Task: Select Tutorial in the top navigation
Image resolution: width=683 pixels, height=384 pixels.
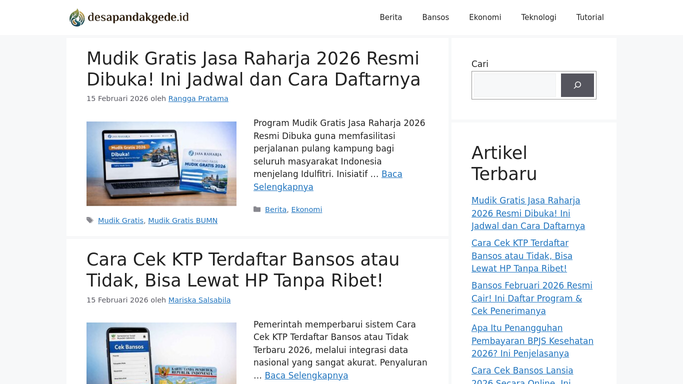Action: pos(590,17)
